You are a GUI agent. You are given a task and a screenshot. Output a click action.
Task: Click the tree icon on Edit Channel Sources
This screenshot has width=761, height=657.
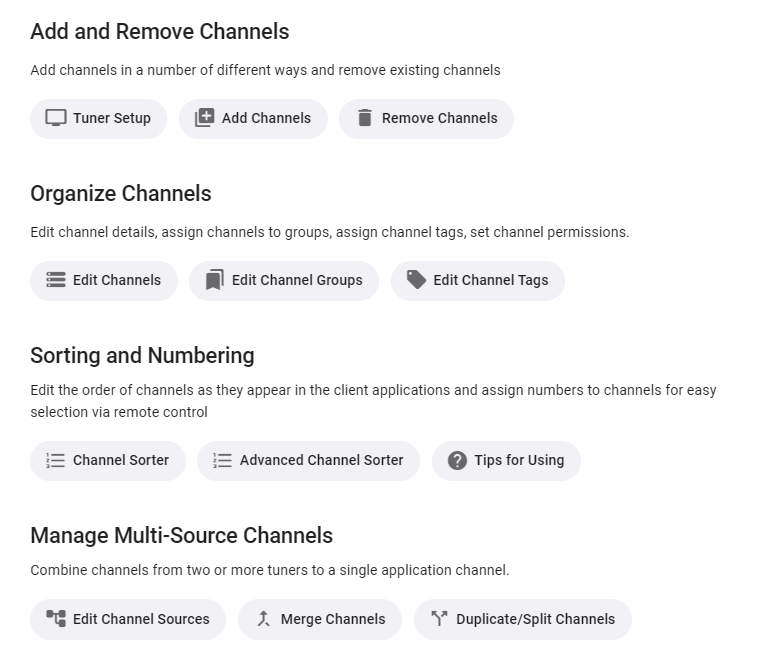(56, 619)
